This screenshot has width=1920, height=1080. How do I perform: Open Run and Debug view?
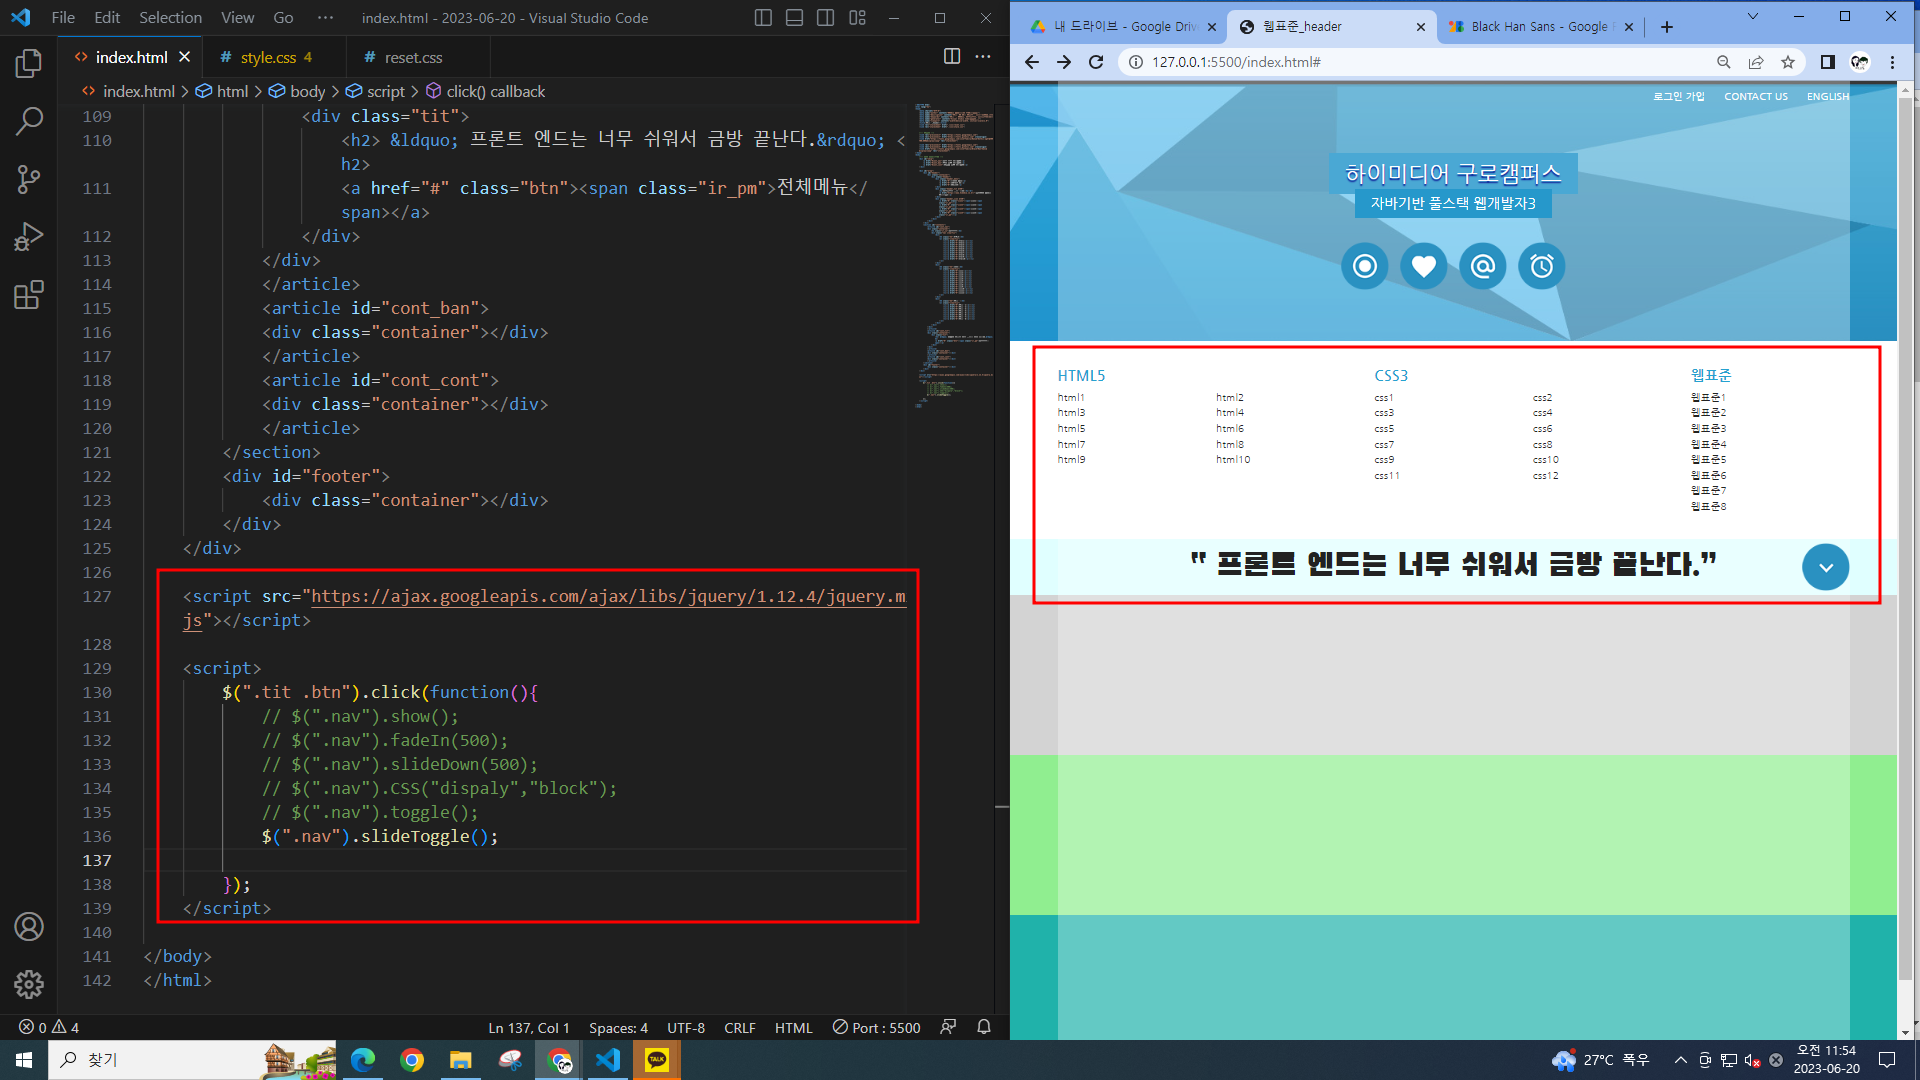[x=29, y=237]
